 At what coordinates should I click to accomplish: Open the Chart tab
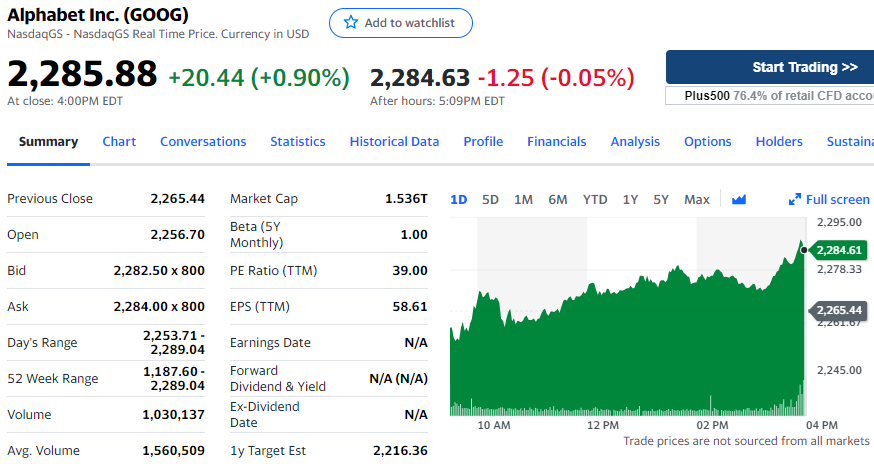(x=119, y=142)
